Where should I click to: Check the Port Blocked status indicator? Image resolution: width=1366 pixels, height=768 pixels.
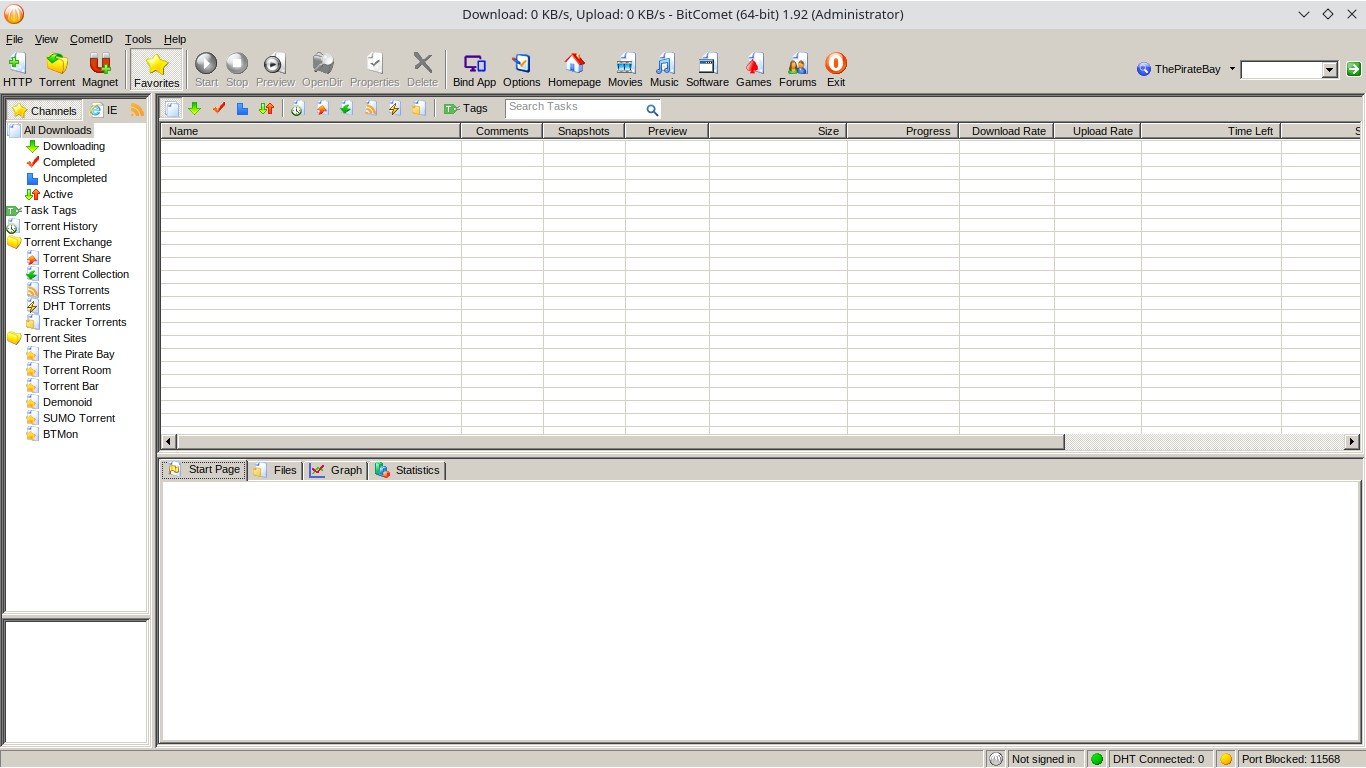pos(1290,758)
